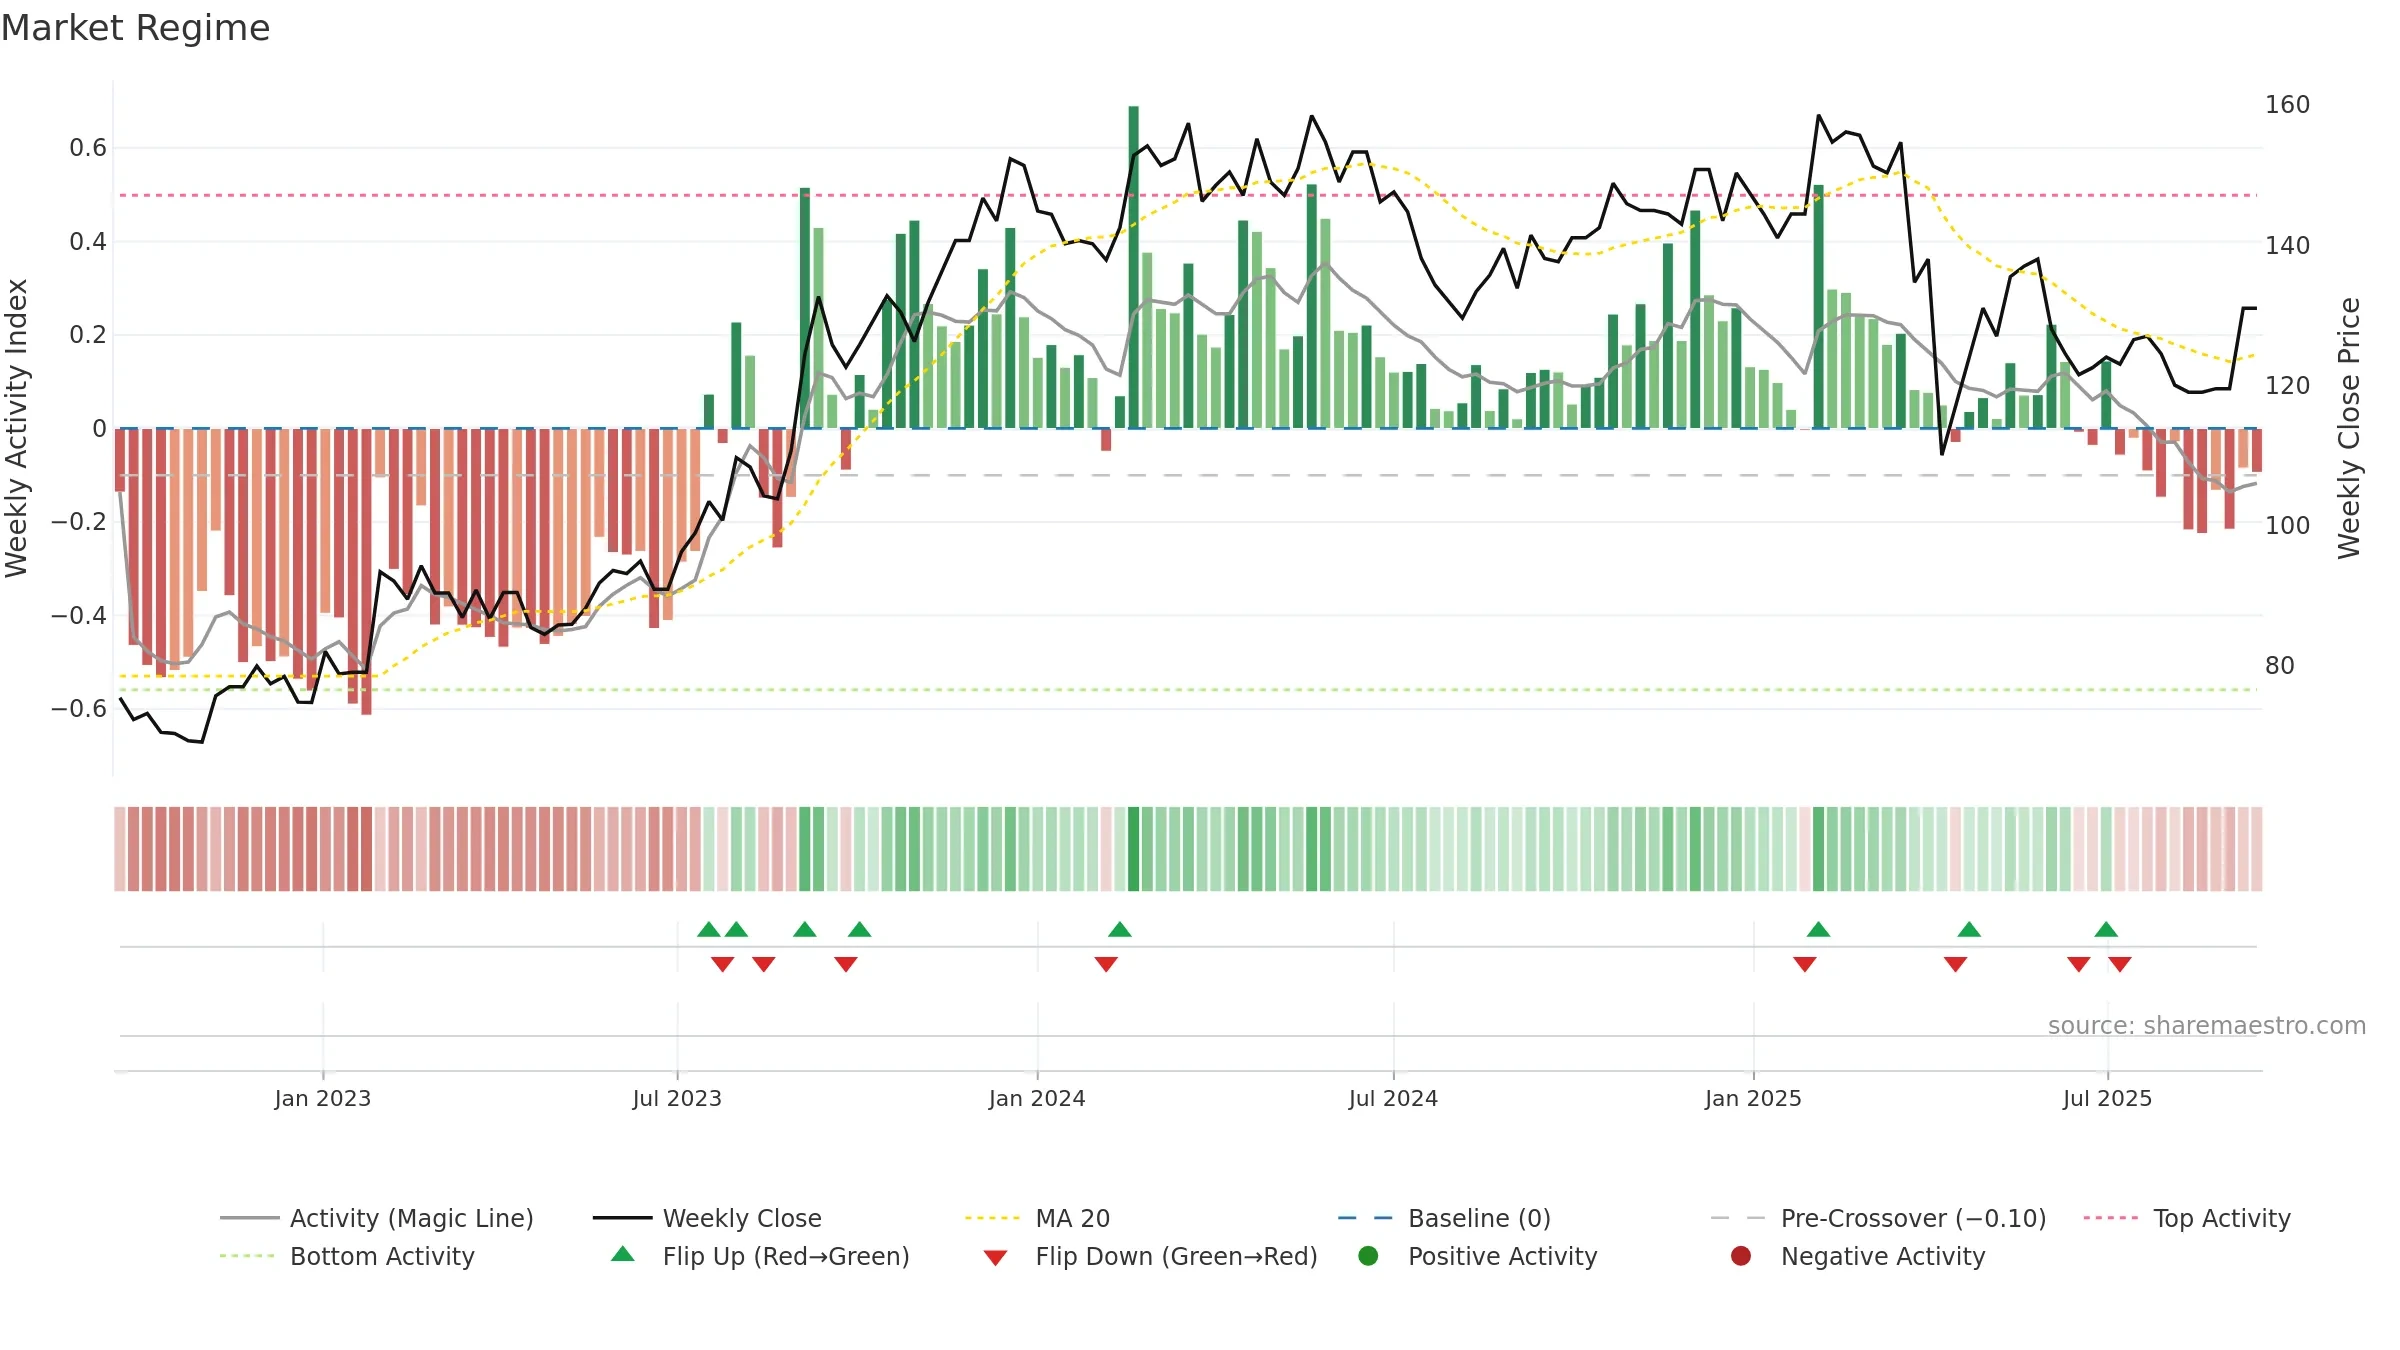Select the Flip Up marker nearest Jan 2025

tap(1819, 929)
